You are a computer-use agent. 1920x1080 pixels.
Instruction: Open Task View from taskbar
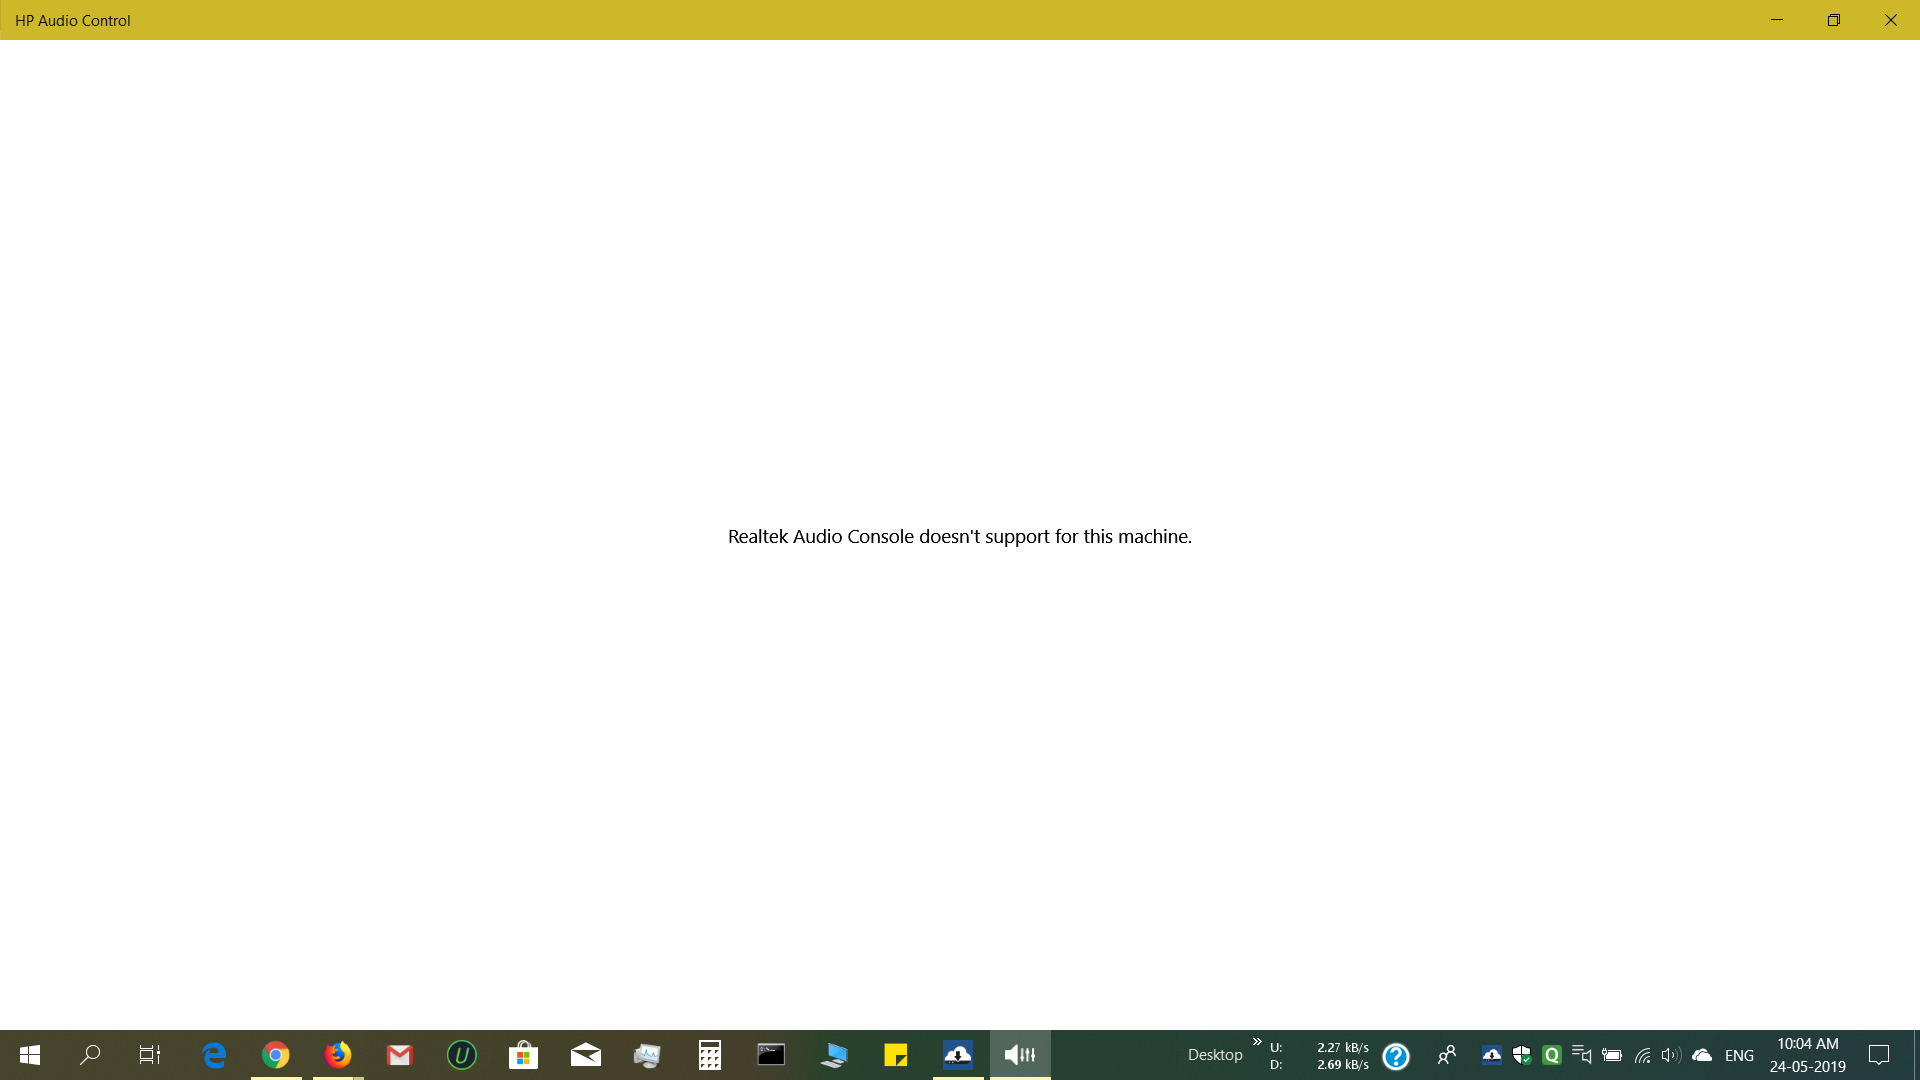click(x=150, y=1055)
